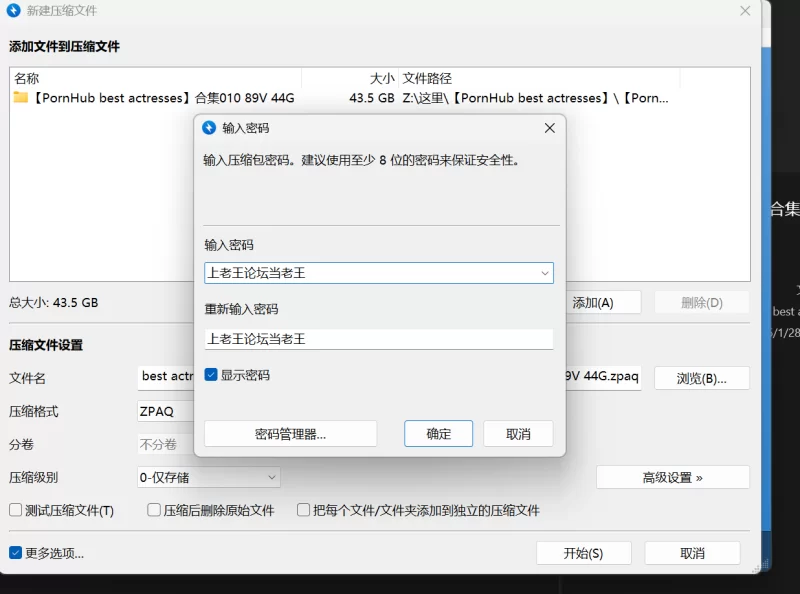This screenshot has width=800, height=594.
Task: Click the 大小 column header
Action: point(350,78)
